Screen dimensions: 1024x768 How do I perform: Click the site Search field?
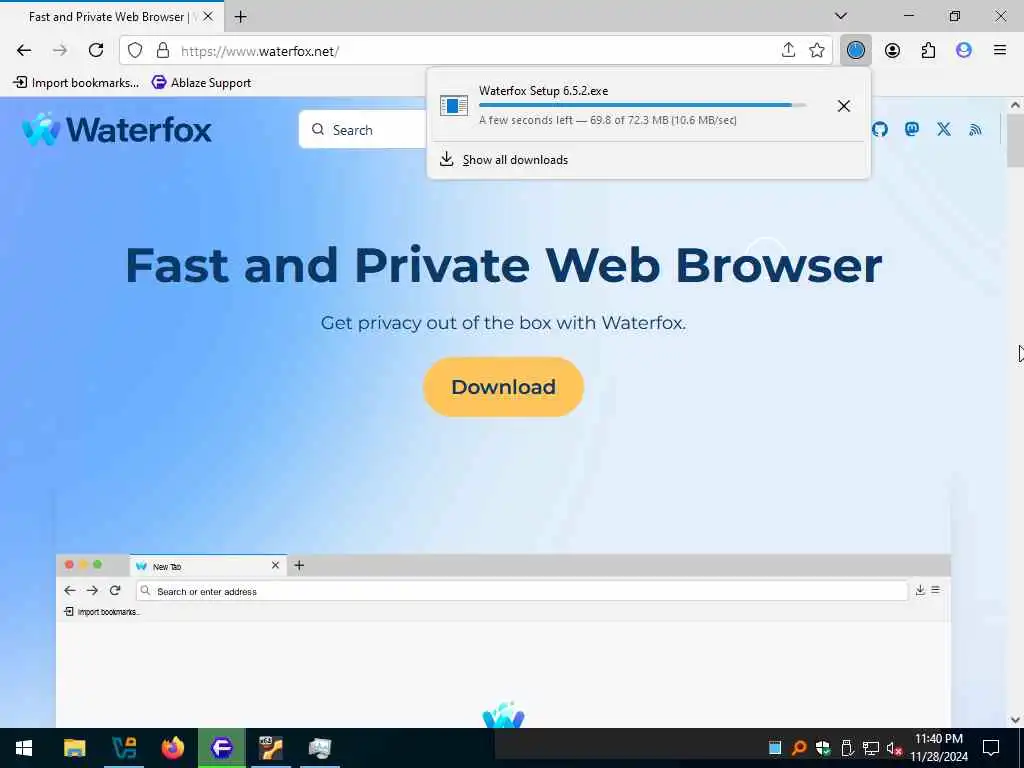point(363,129)
